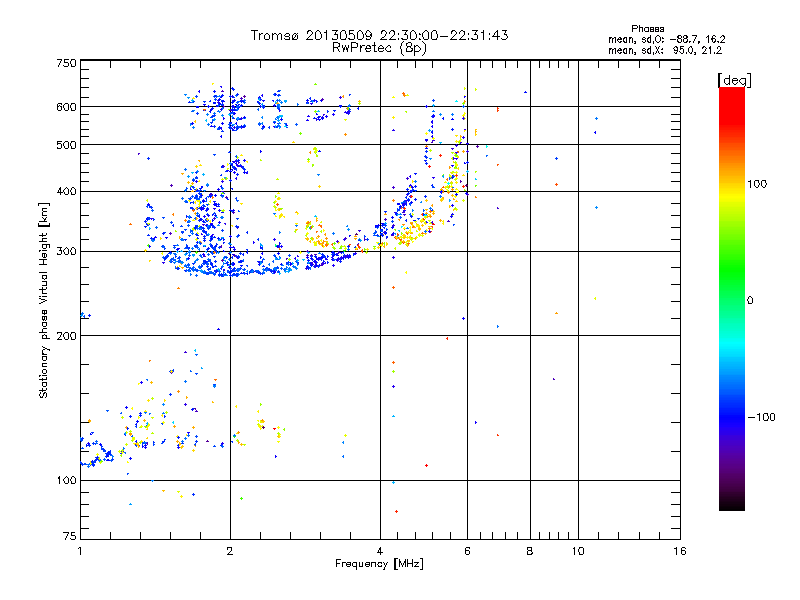
Task: Click the Phases heading in the upper right
Action: point(647,29)
